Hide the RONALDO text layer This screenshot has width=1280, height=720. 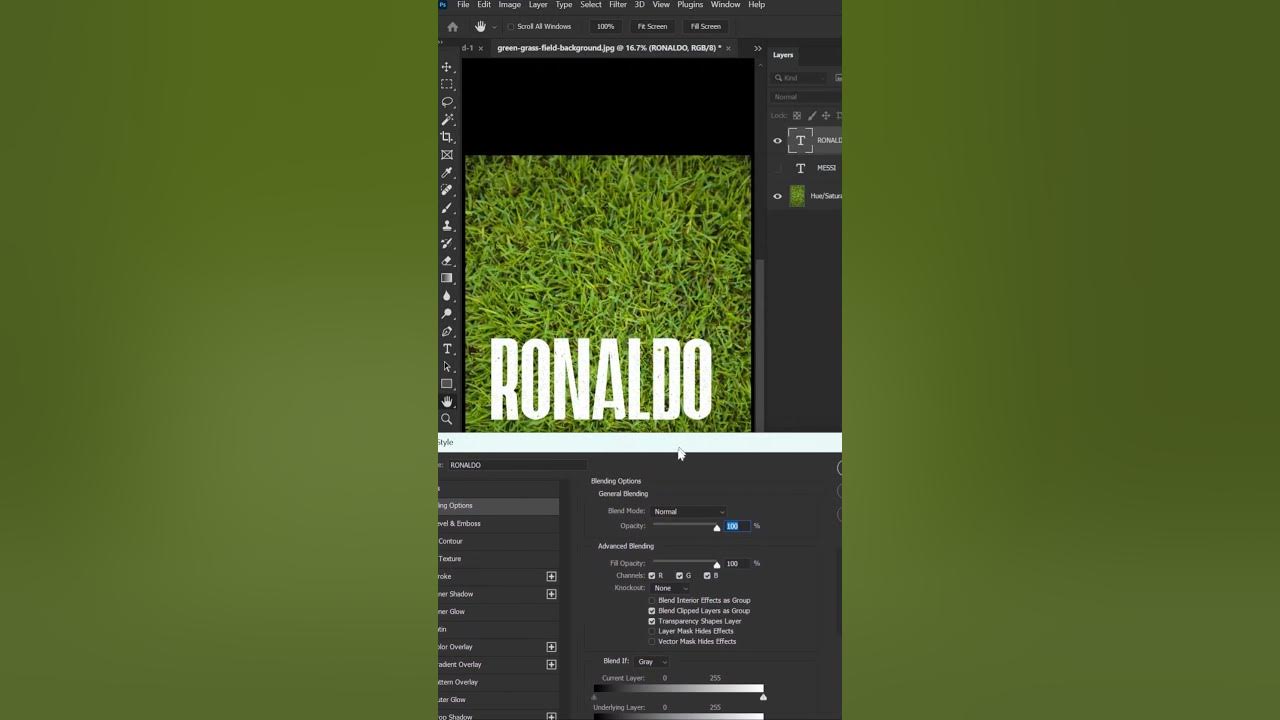[x=777, y=141]
